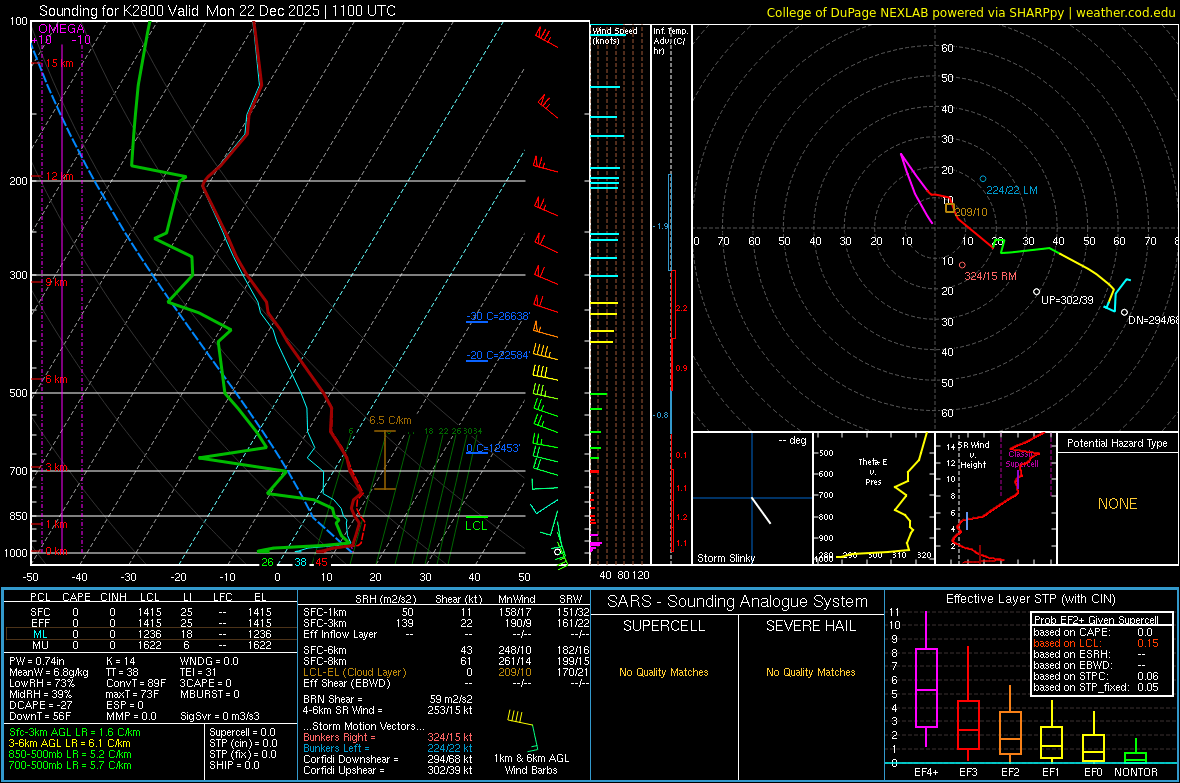
Task: Click the SARS - Sounding Analogue System title
Action: [737, 602]
